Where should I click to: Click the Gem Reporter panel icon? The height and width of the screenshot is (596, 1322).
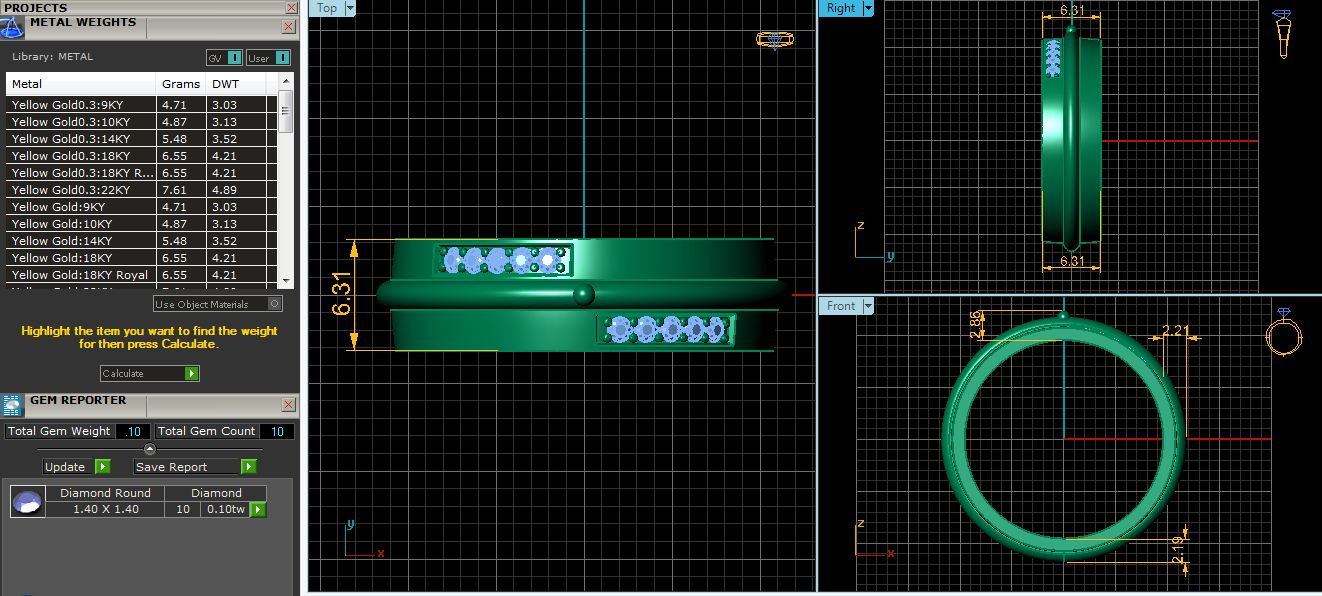[12, 405]
